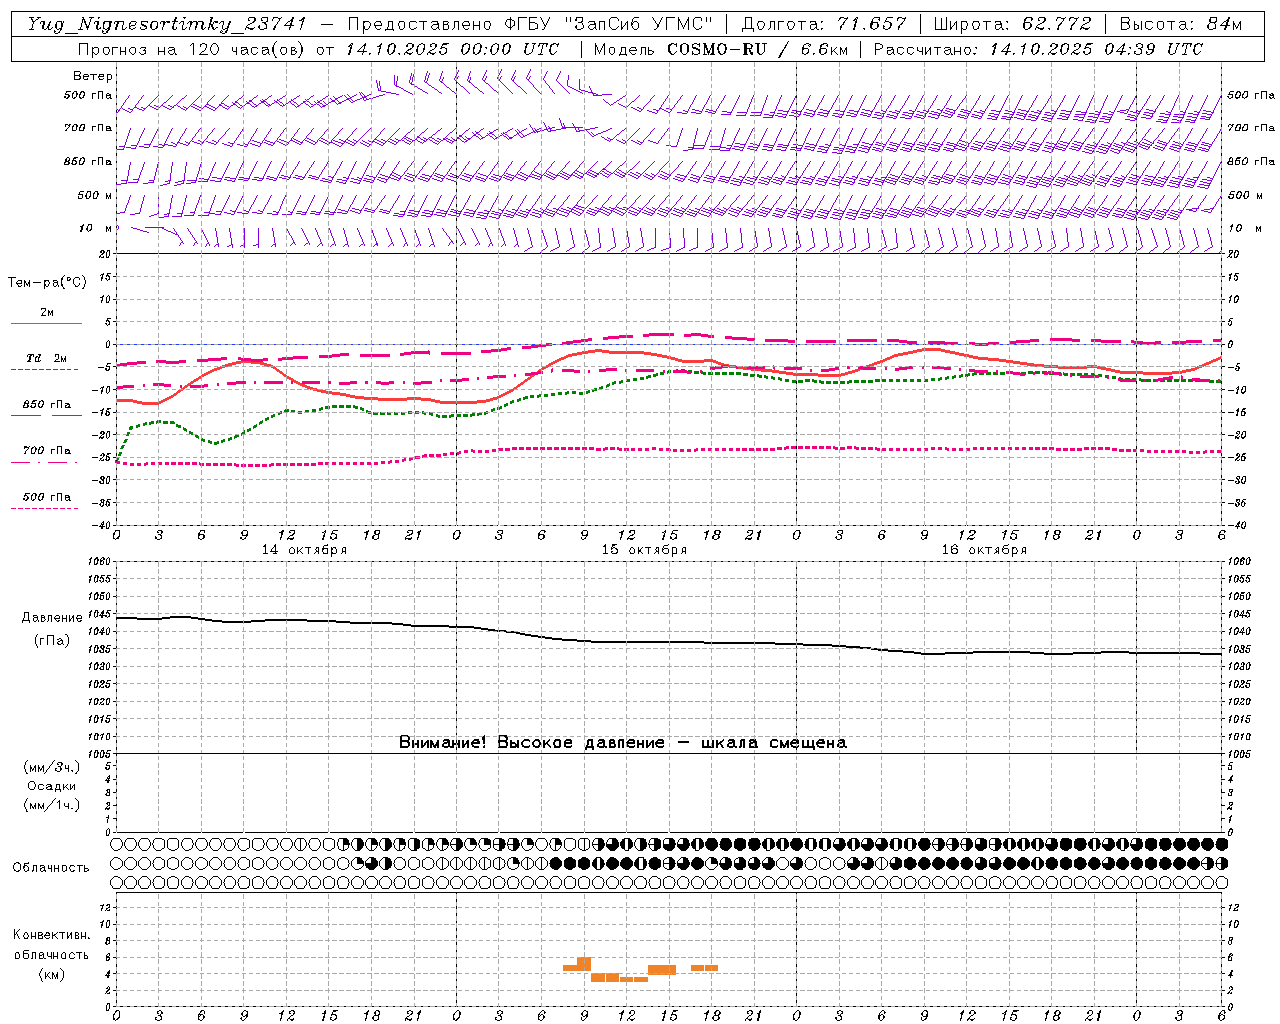Screen dimensions: 1280x1024
Task: Click the 2м legend label under Тем-ра
Action: (47, 313)
